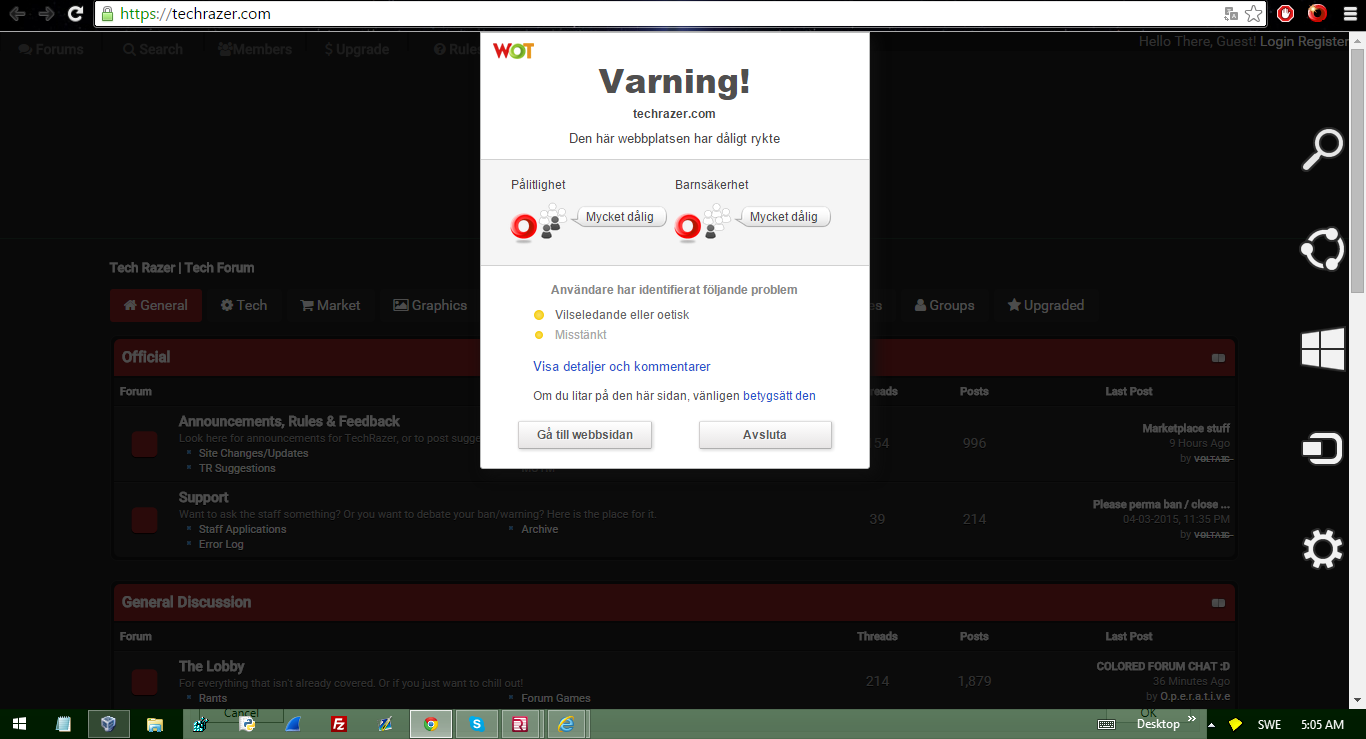Open COLORED FORUM CHAT :D last post
The height and width of the screenshot is (739, 1366).
(1163, 666)
